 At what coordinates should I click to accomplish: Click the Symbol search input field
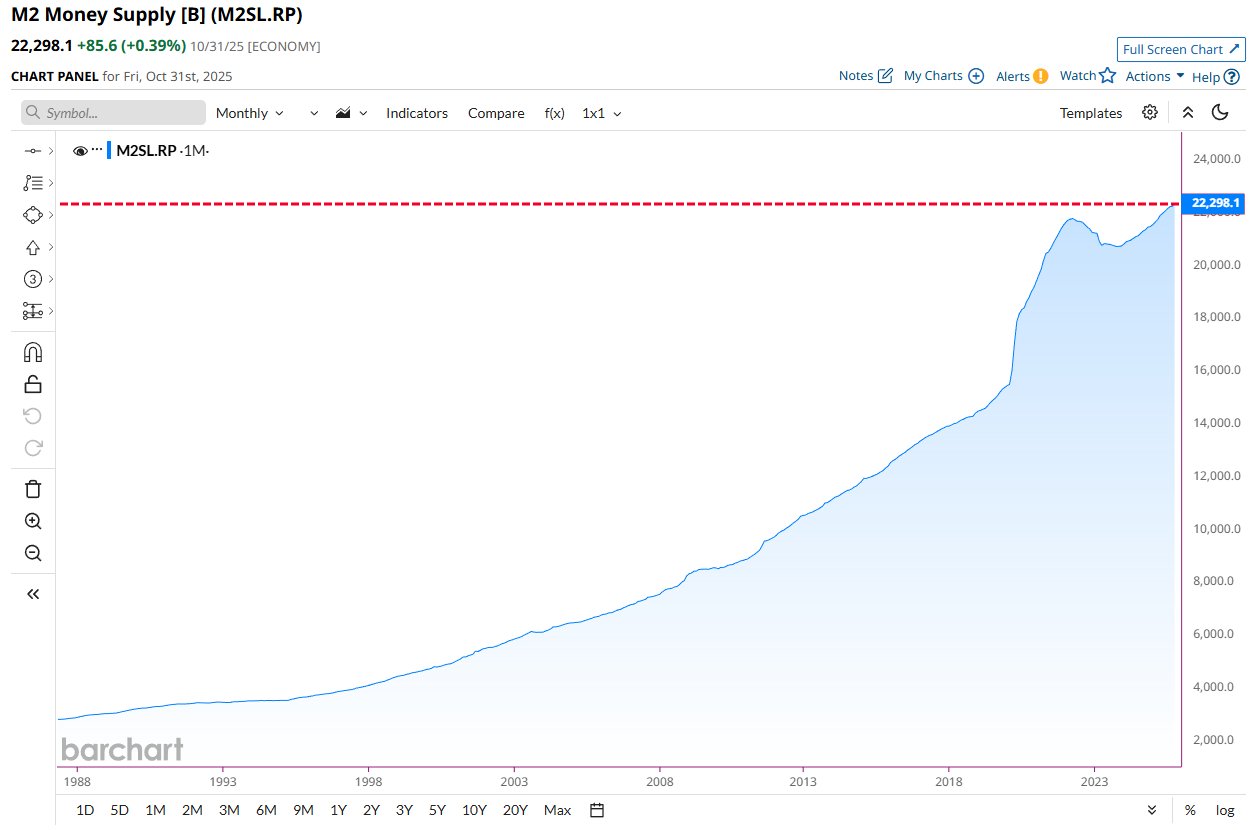pyautogui.click(x=113, y=113)
